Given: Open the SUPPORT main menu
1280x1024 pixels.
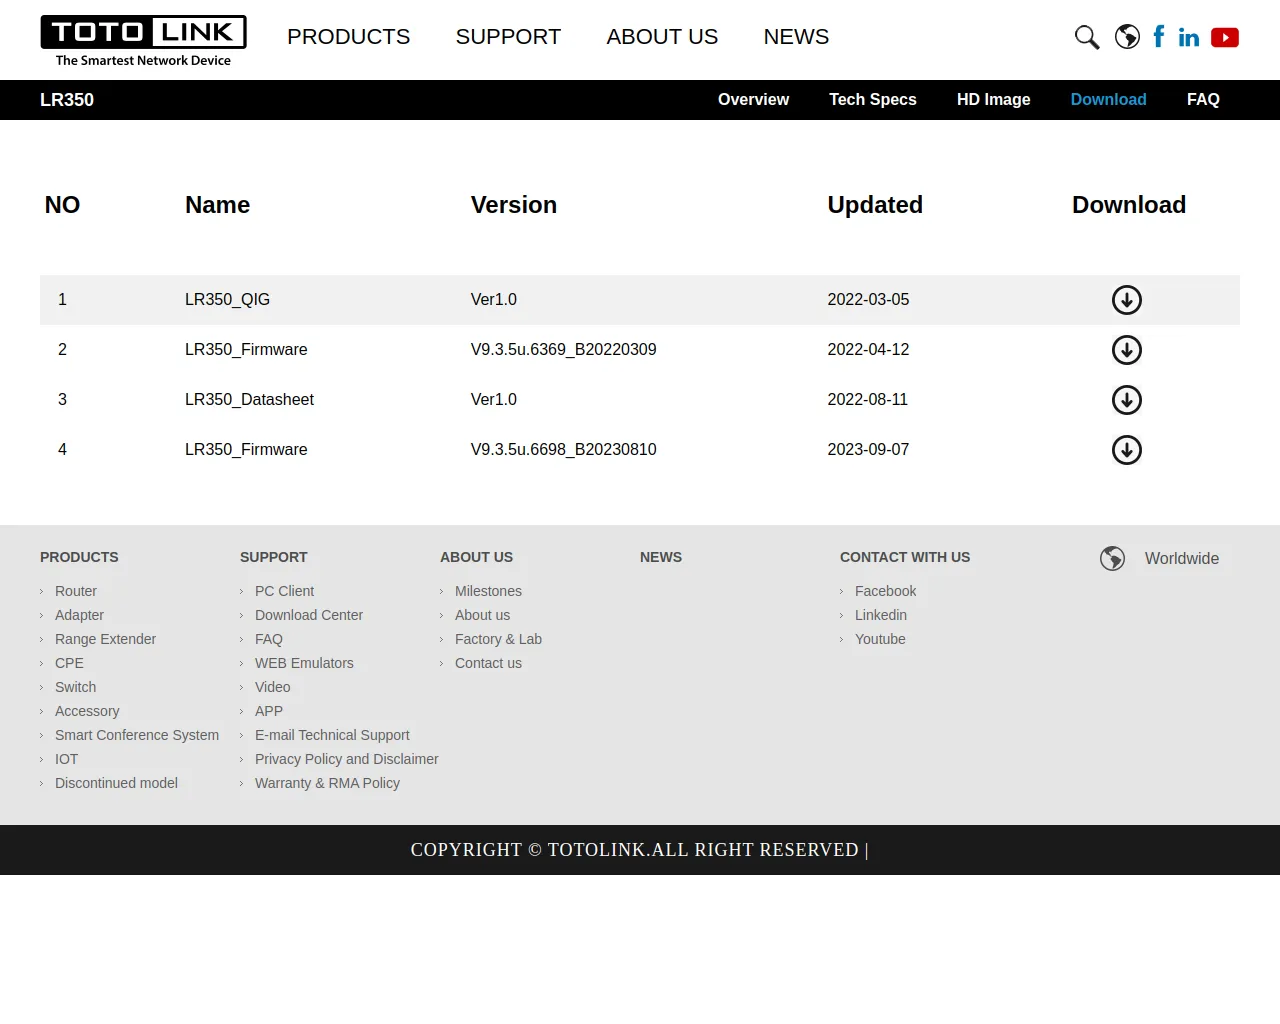Looking at the screenshot, I should click(508, 37).
